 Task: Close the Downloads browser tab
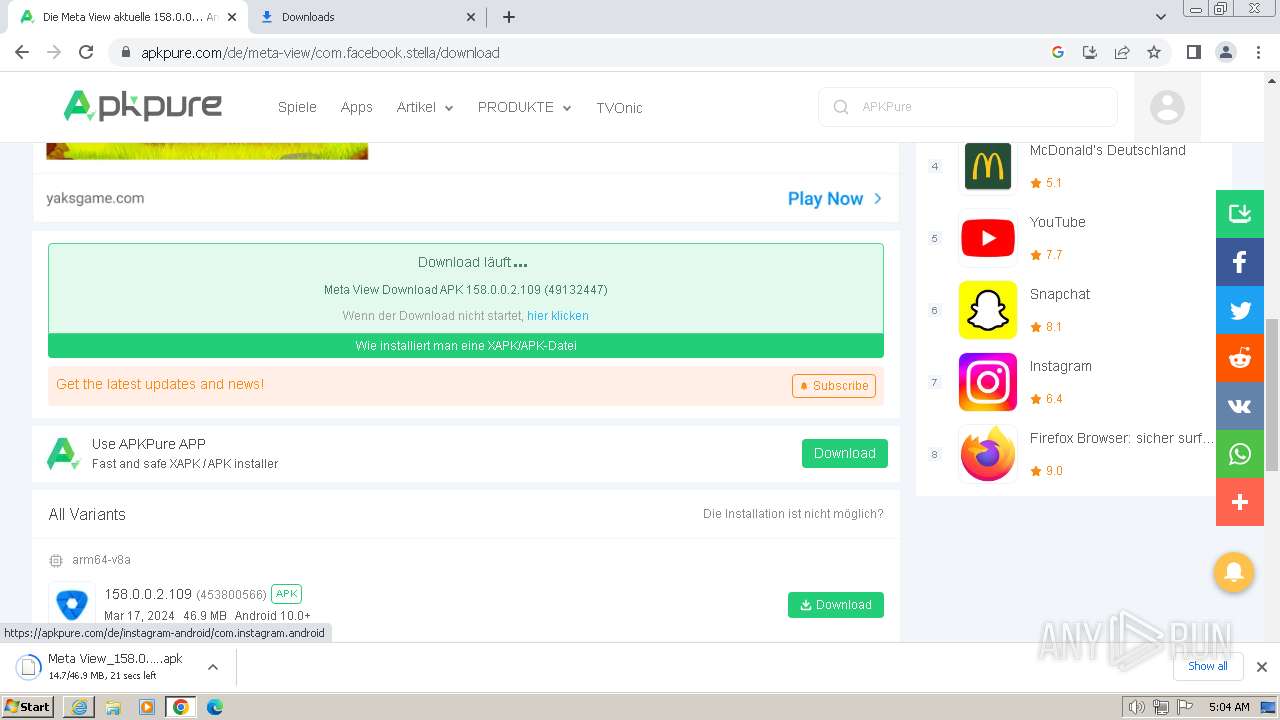(x=471, y=17)
